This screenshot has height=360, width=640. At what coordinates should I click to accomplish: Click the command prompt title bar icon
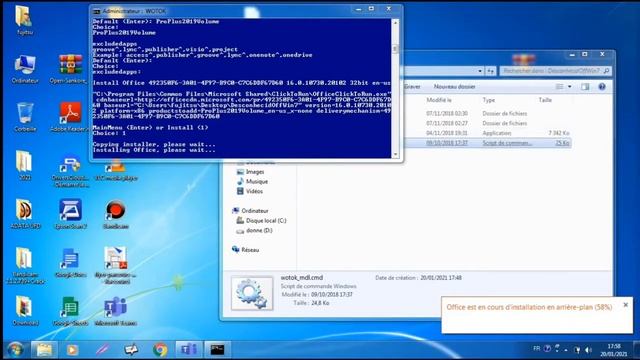point(96,11)
